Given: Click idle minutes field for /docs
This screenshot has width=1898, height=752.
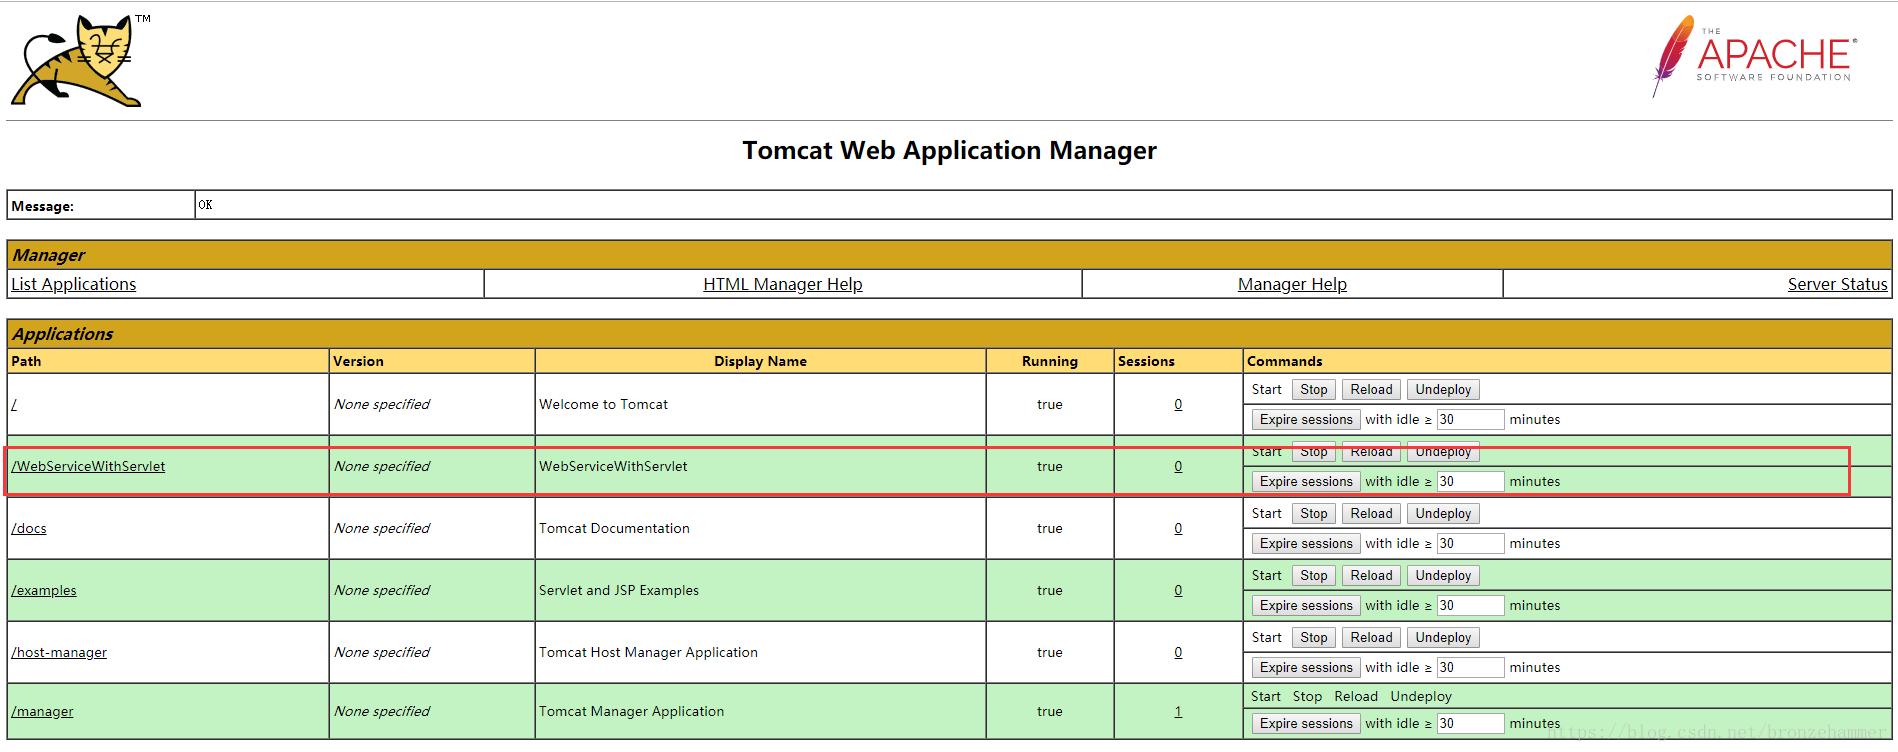Looking at the screenshot, I should 1470,544.
